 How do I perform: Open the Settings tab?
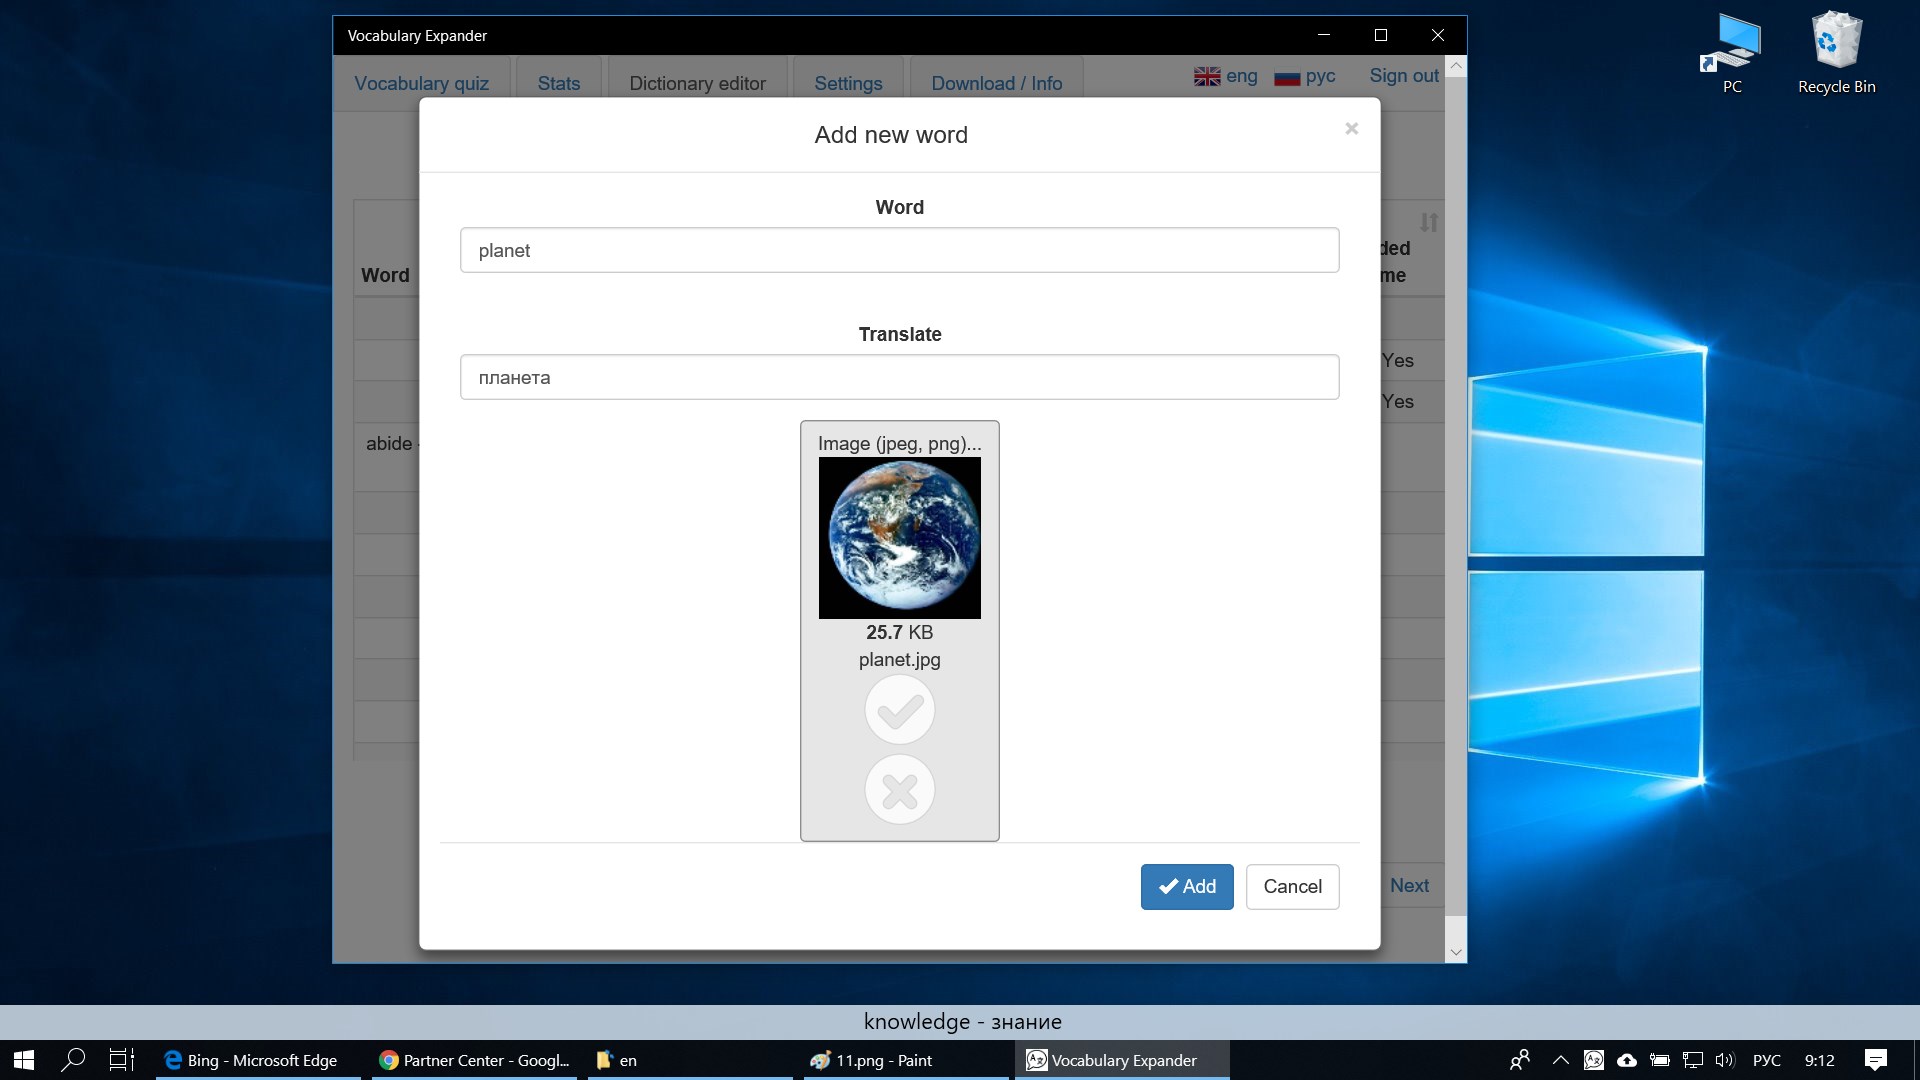click(848, 83)
